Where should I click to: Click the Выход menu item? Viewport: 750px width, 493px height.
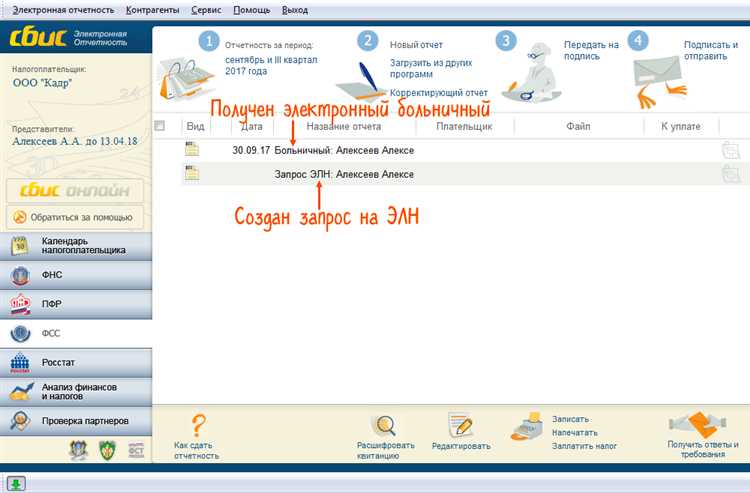(x=295, y=10)
